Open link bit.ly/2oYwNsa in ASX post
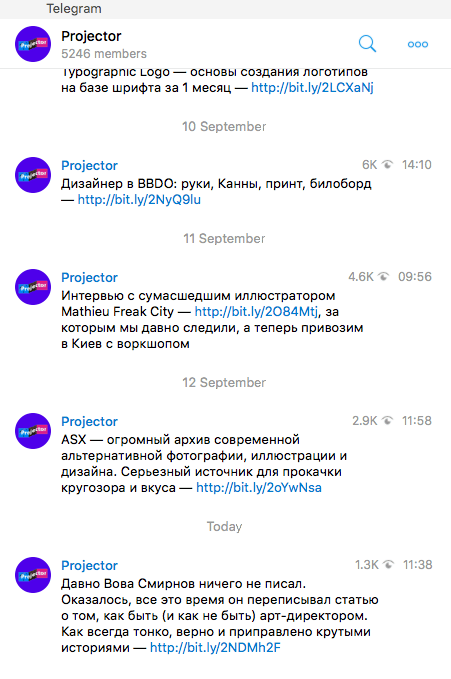This screenshot has width=451, height=679. 259,488
